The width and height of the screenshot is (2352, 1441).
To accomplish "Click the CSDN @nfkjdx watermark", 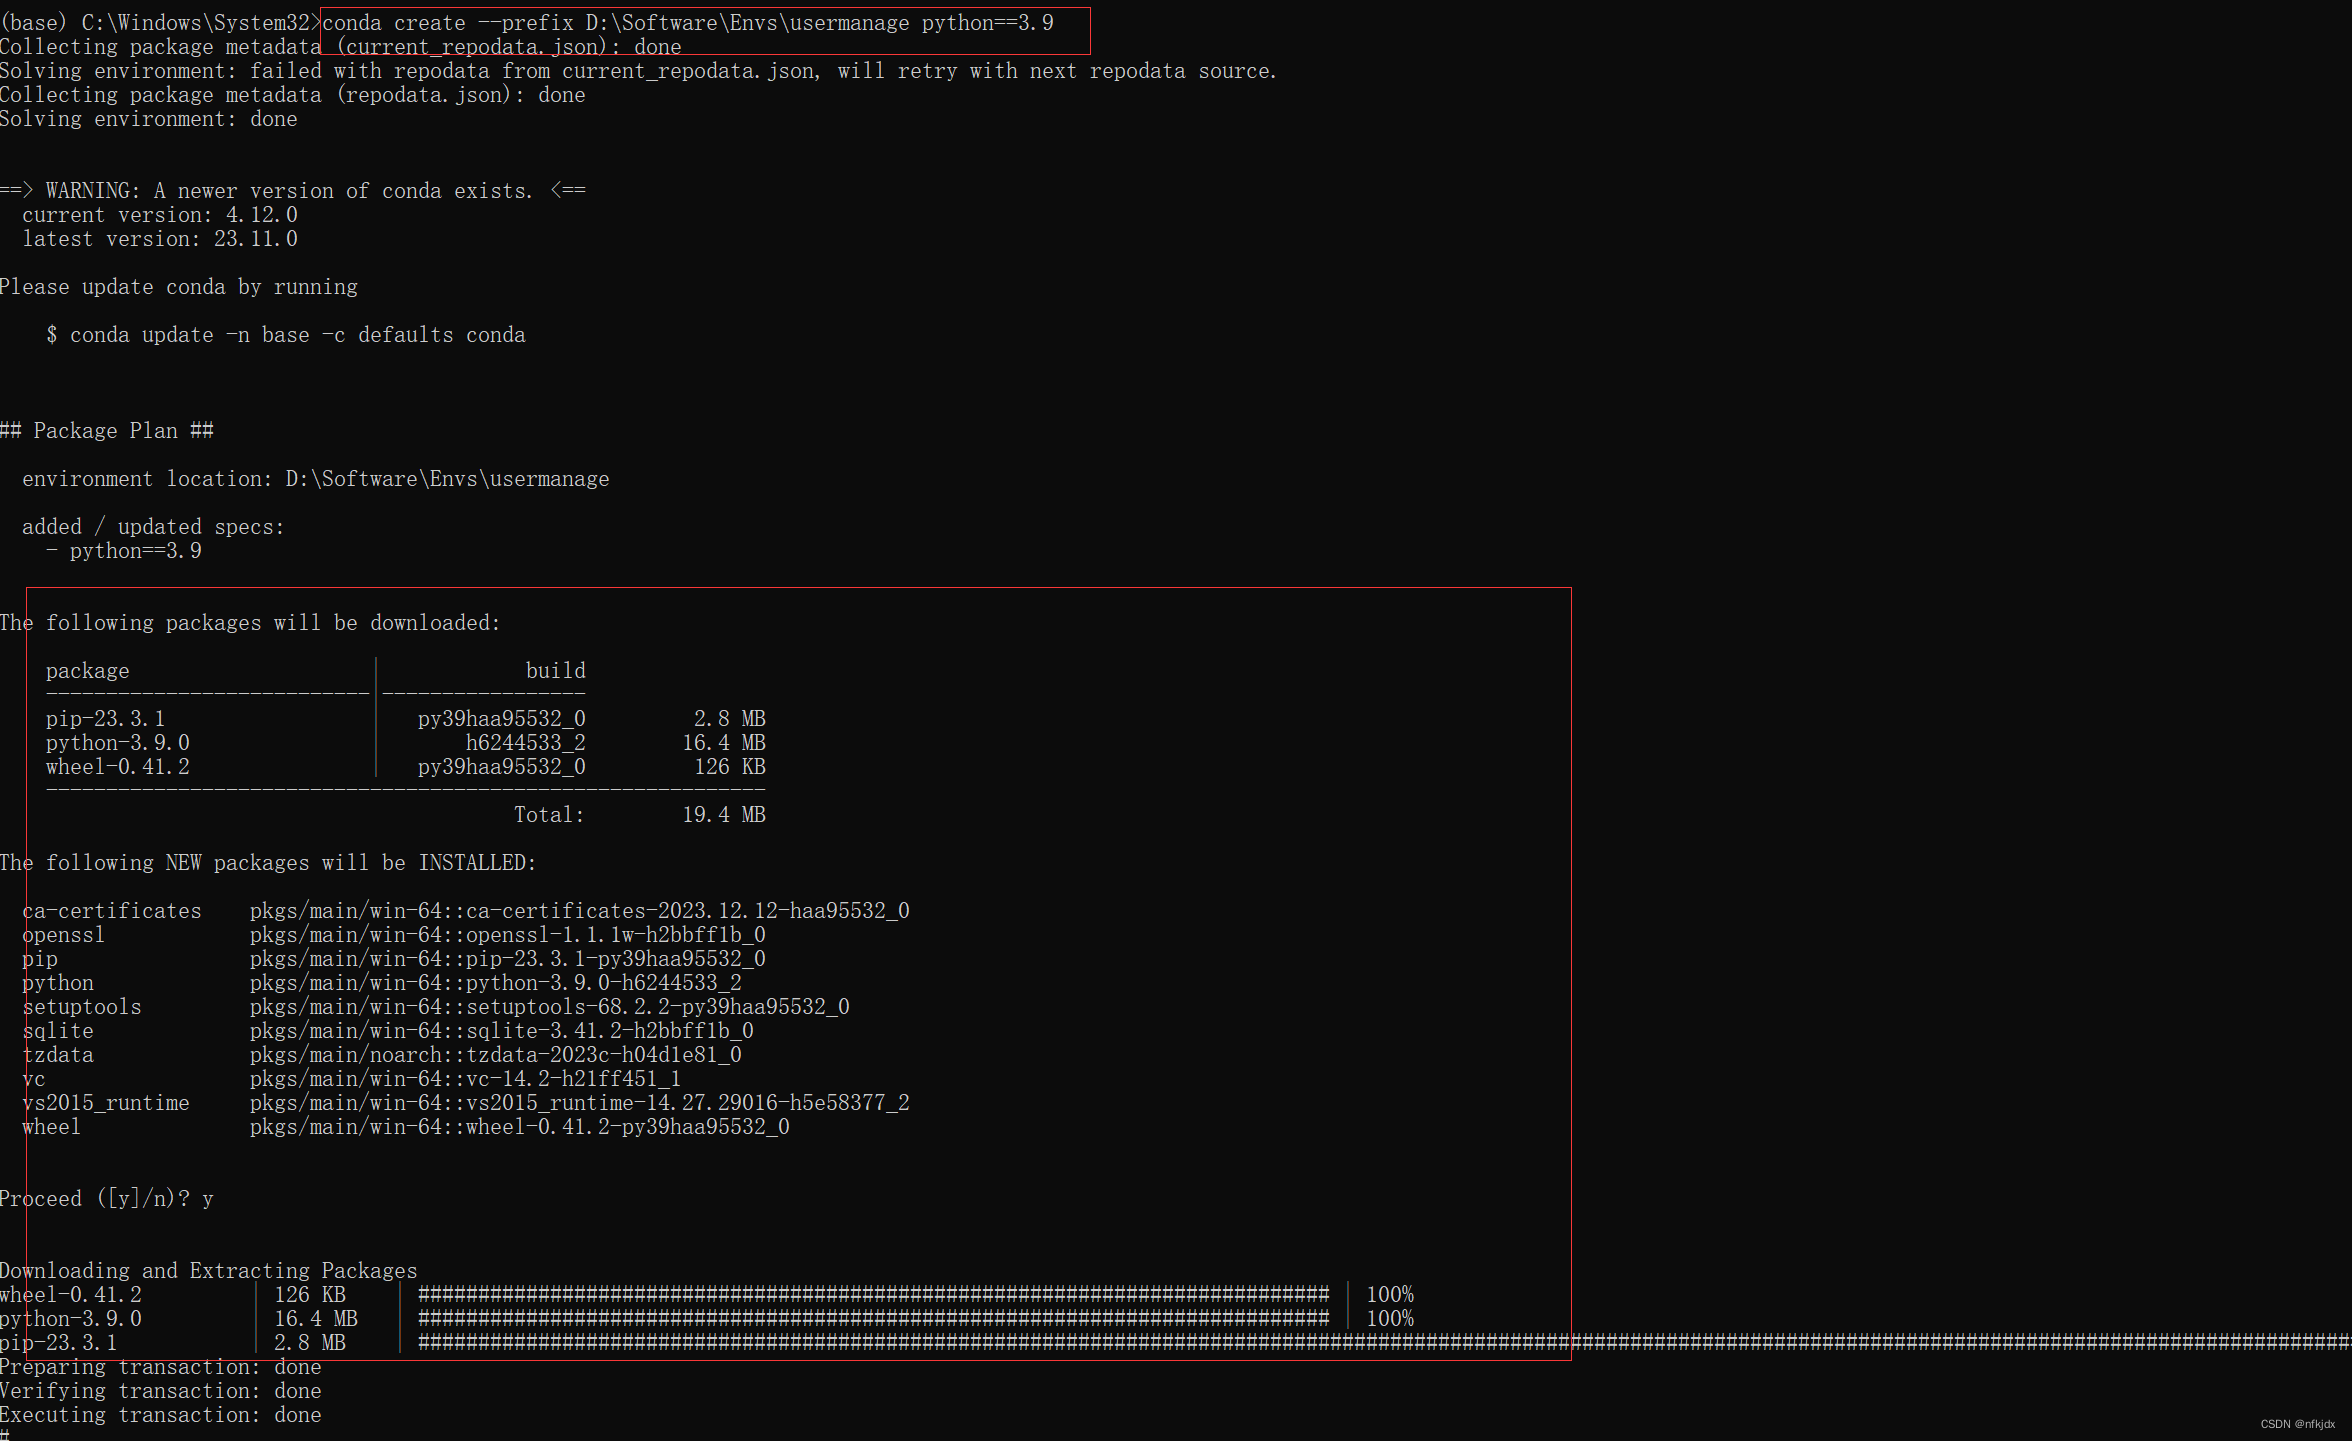I will coord(2297,1424).
